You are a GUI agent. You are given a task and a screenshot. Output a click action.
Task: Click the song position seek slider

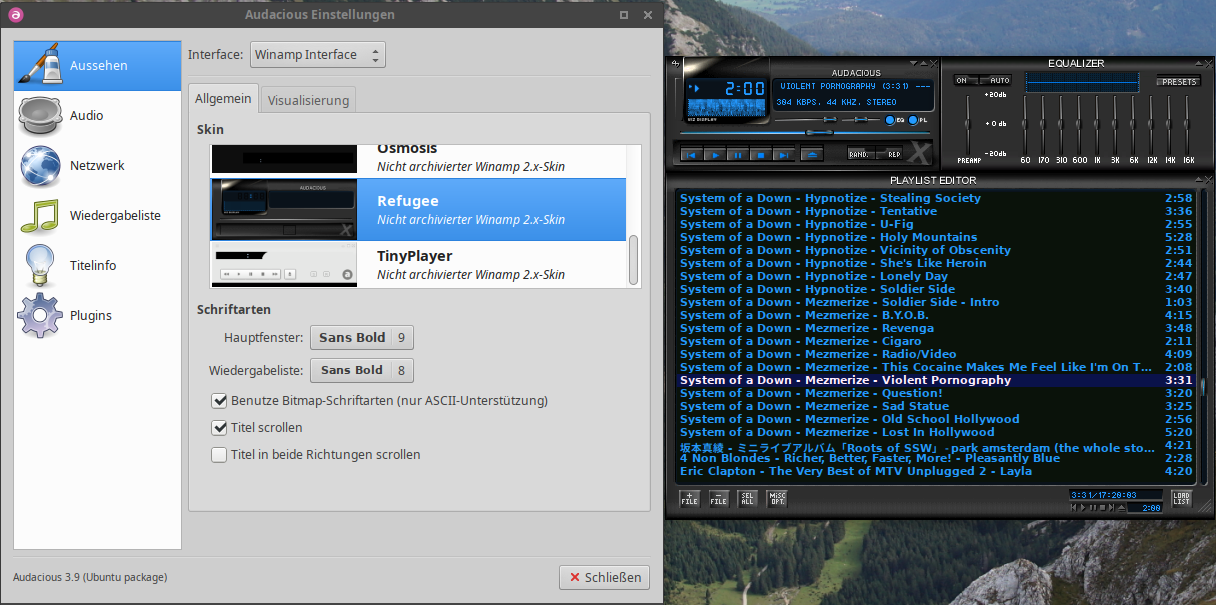click(x=805, y=132)
